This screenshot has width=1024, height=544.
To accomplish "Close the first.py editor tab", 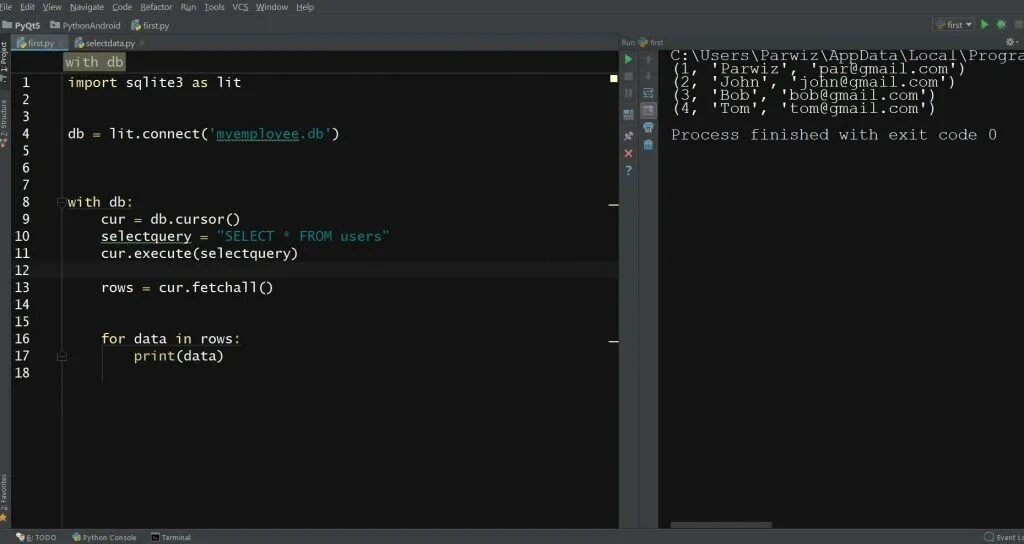I will click(61, 43).
